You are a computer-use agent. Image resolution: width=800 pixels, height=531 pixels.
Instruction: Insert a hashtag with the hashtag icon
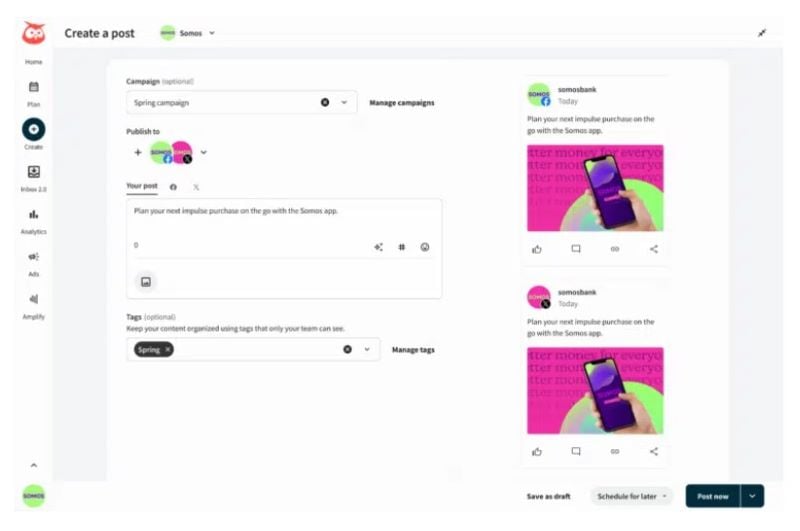pyautogui.click(x=402, y=247)
